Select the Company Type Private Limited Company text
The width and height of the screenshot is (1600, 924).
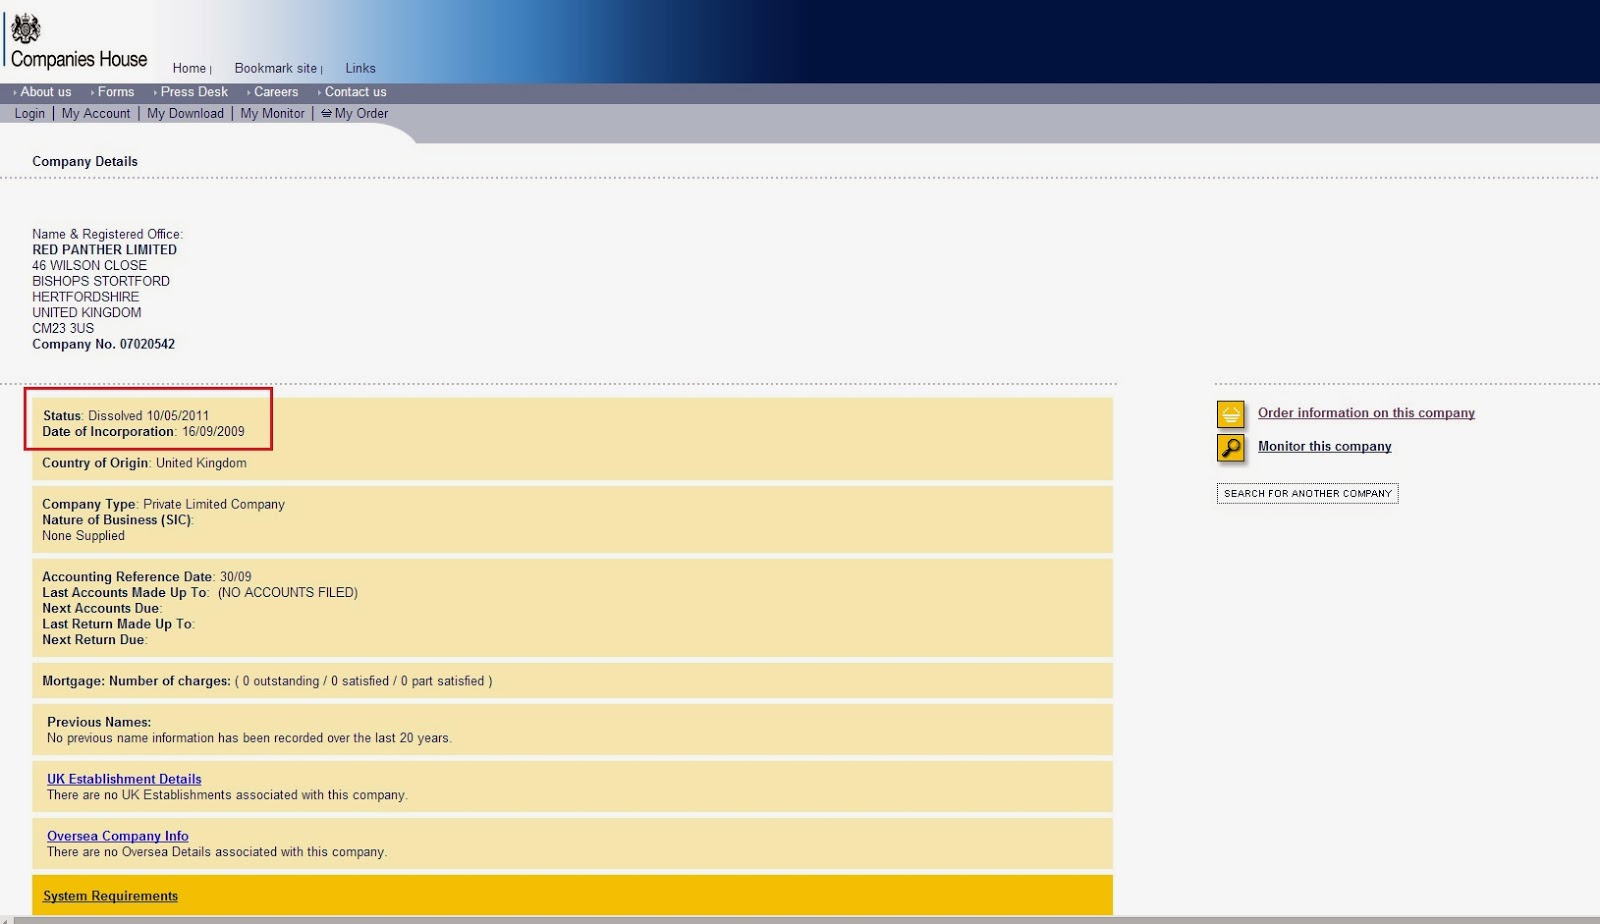[x=163, y=504]
